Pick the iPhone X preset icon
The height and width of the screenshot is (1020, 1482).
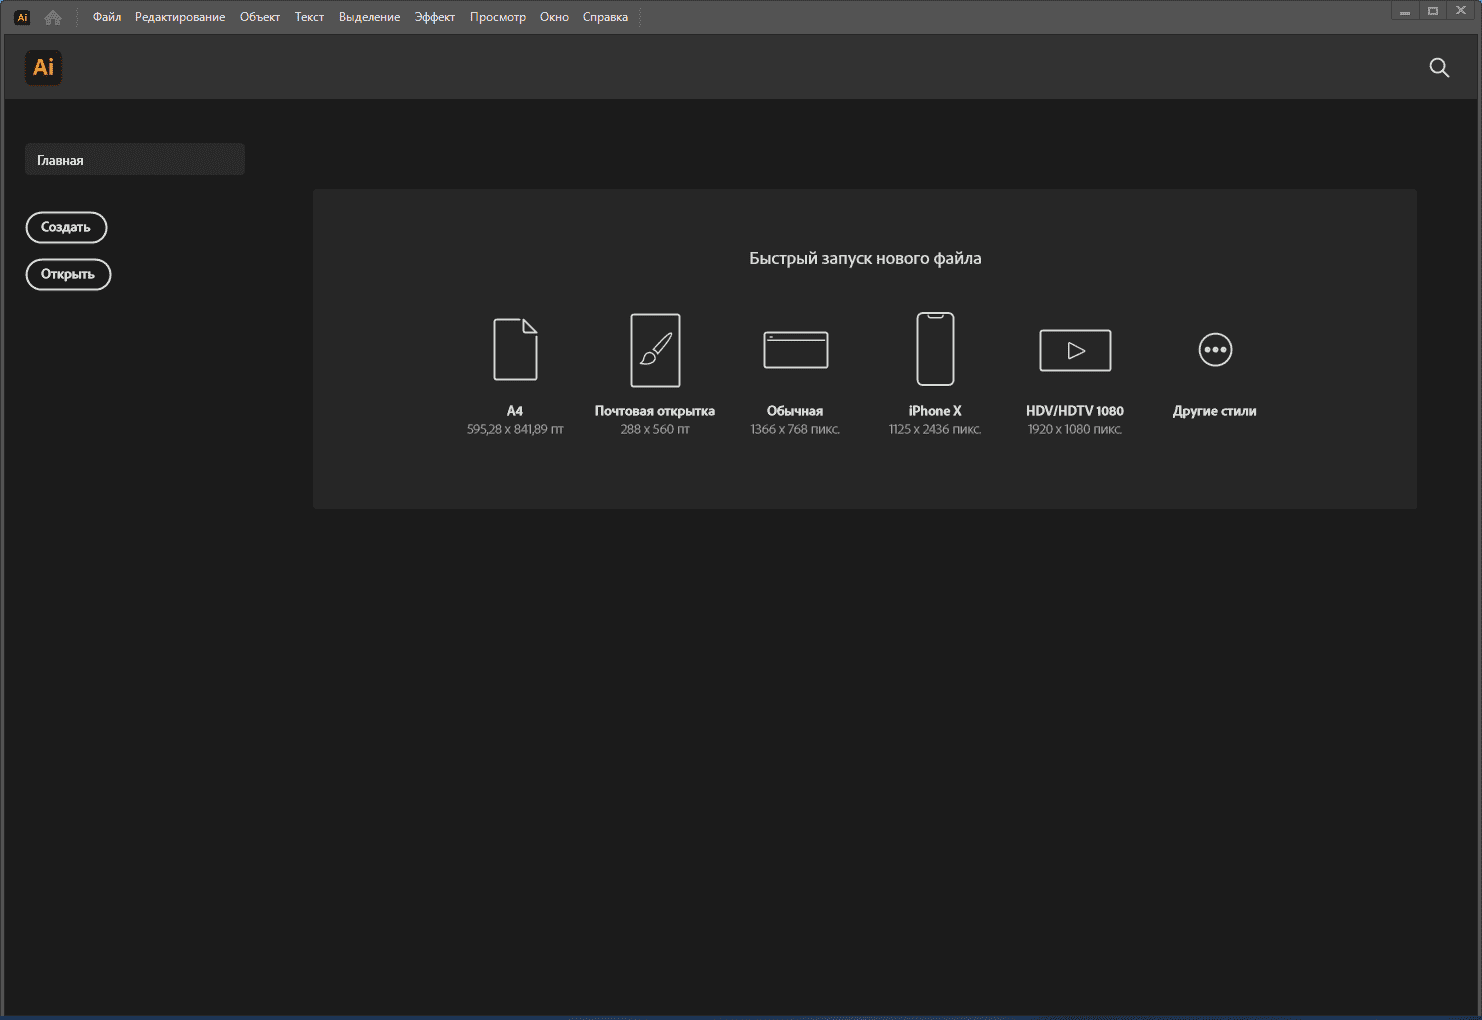(x=935, y=349)
